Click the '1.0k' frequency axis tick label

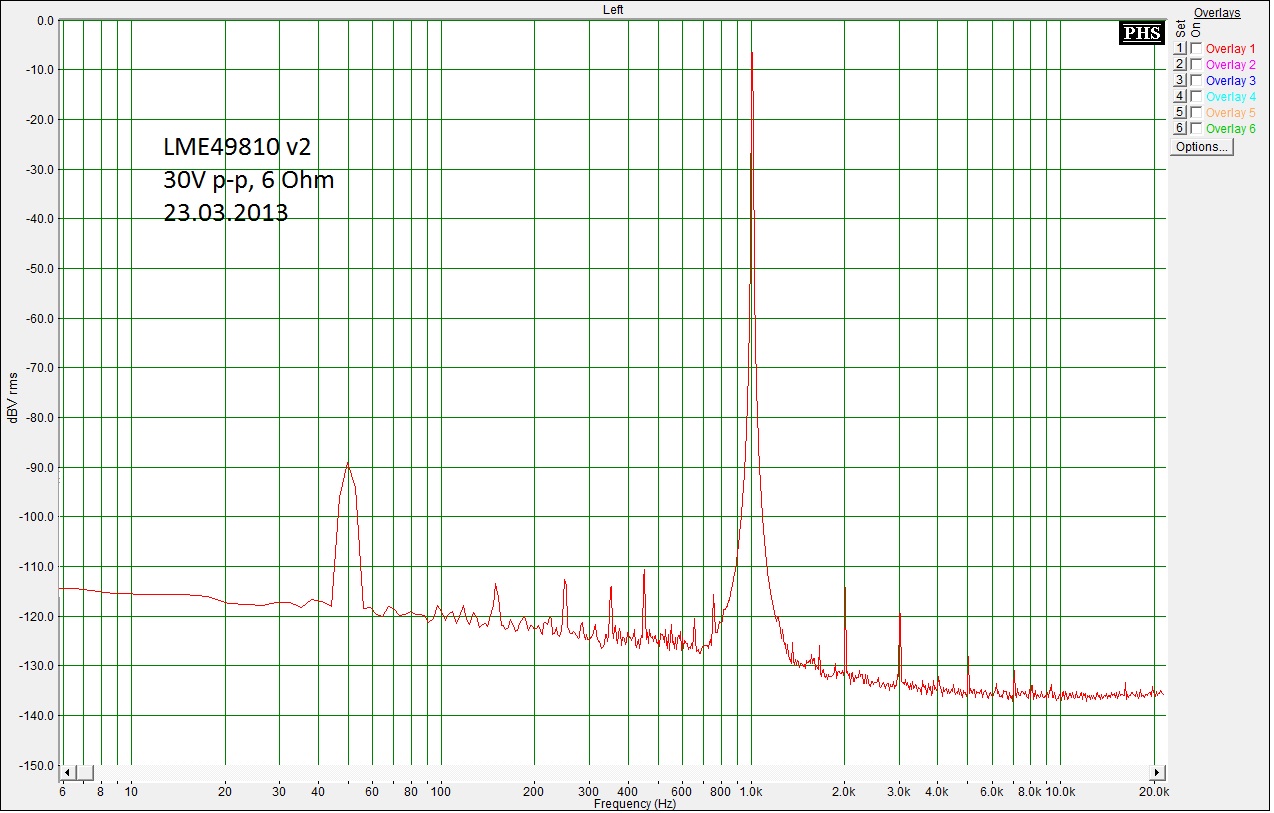pyautogui.click(x=751, y=791)
